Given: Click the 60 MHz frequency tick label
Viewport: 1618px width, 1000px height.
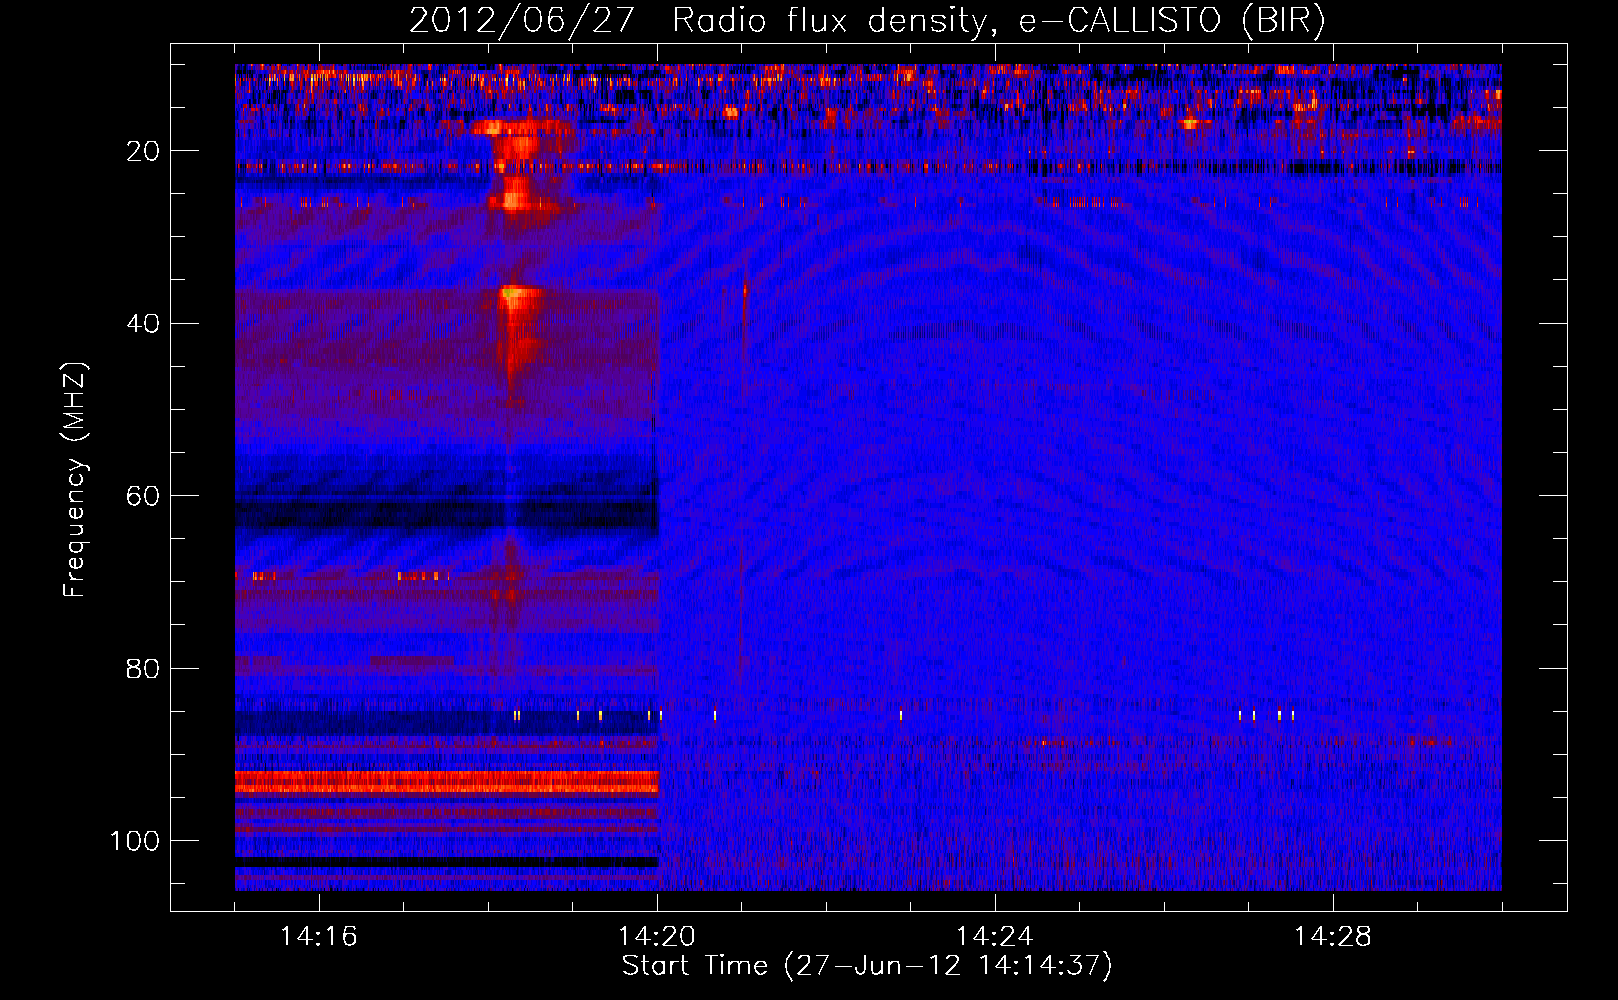Looking at the screenshot, I should pyautogui.click(x=143, y=496).
